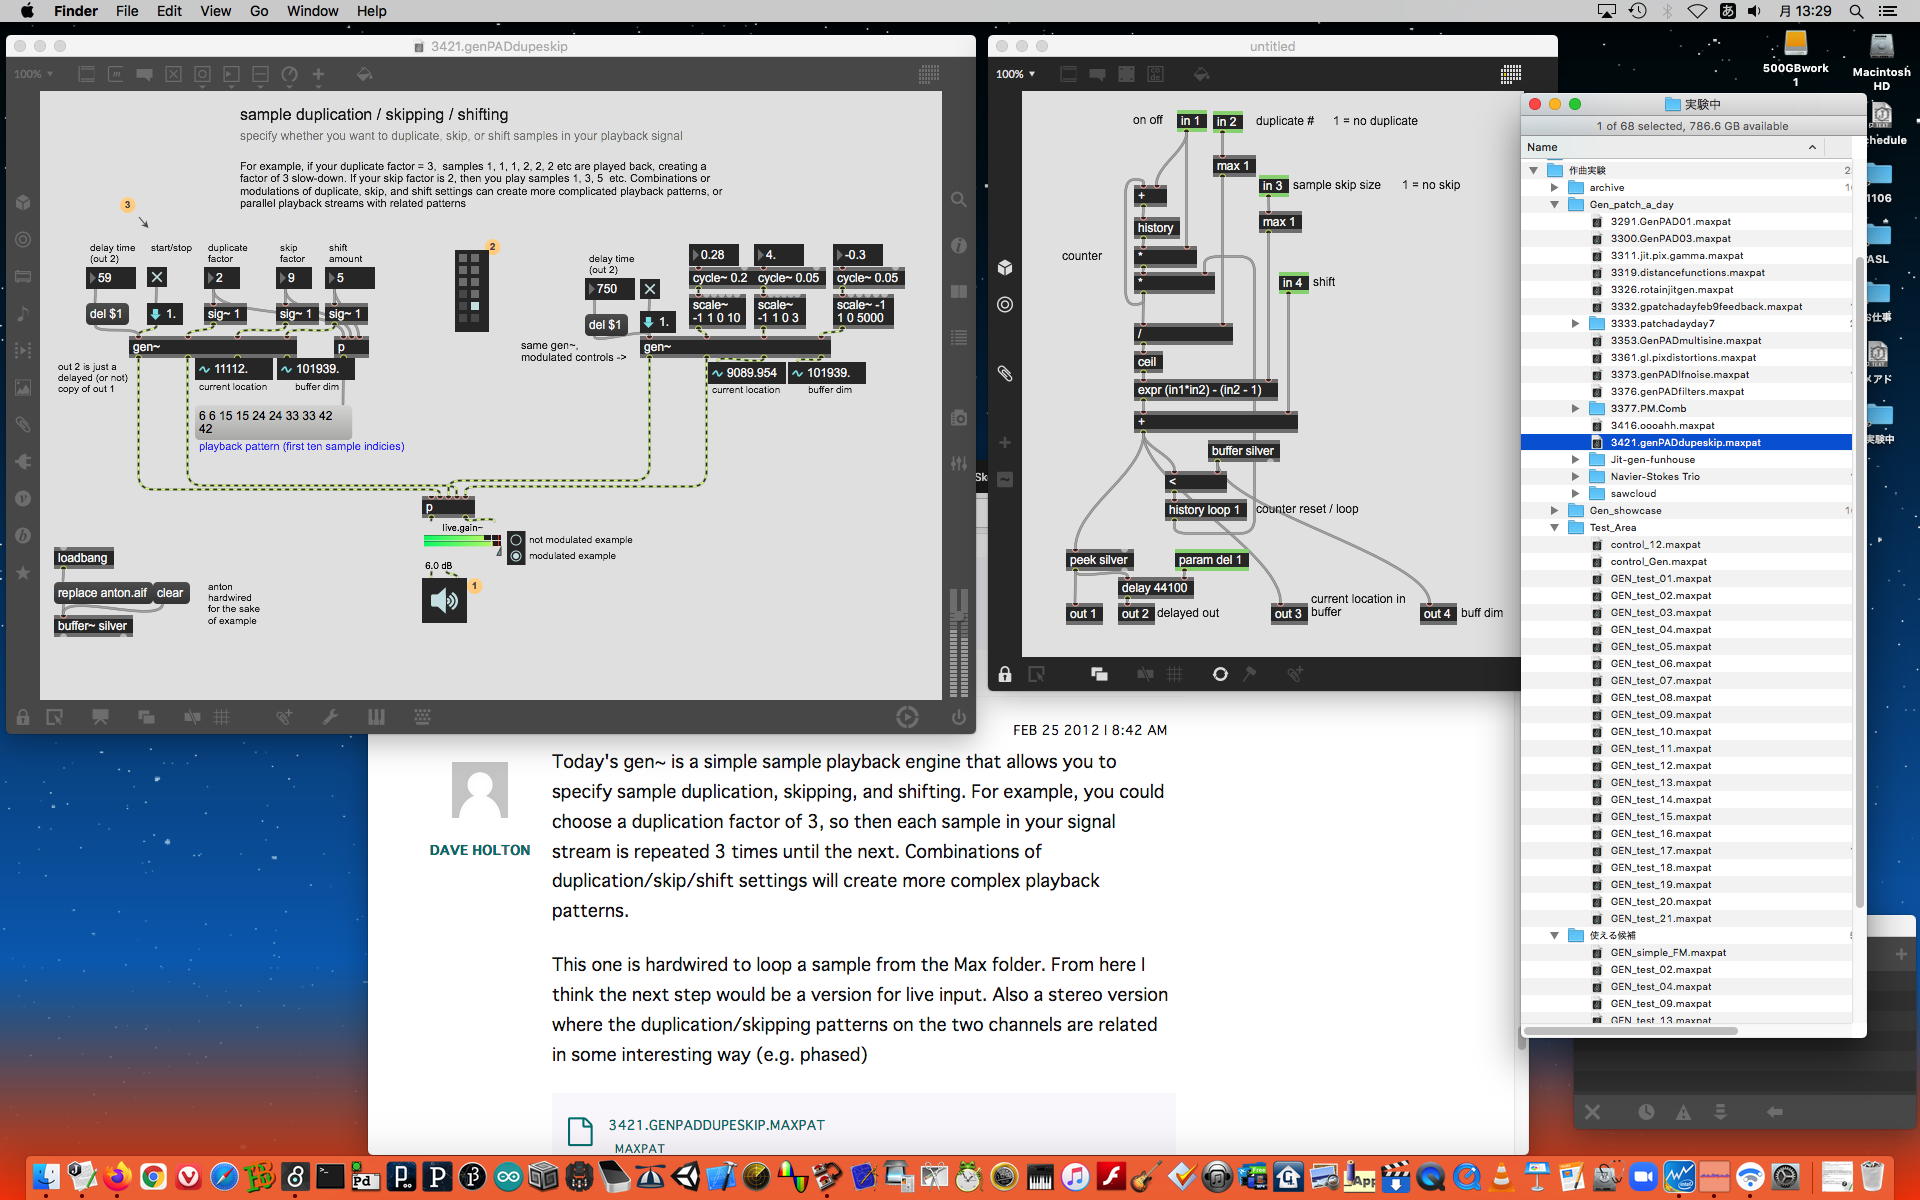Open the File menu
The height and width of the screenshot is (1200, 1920).
[127, 11]
